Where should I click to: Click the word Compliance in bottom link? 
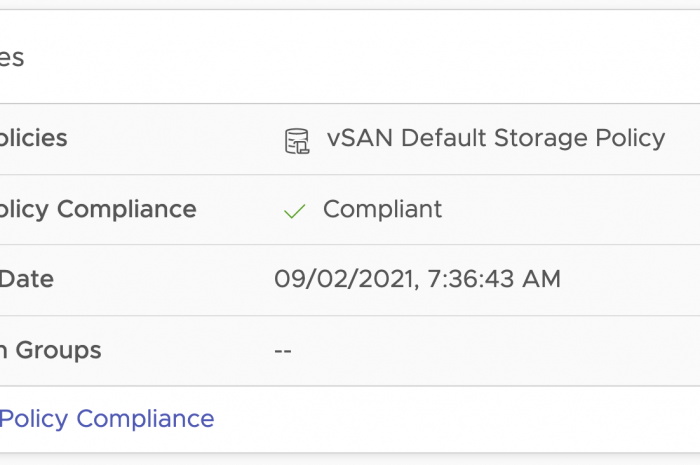click(x=145, y=418)
